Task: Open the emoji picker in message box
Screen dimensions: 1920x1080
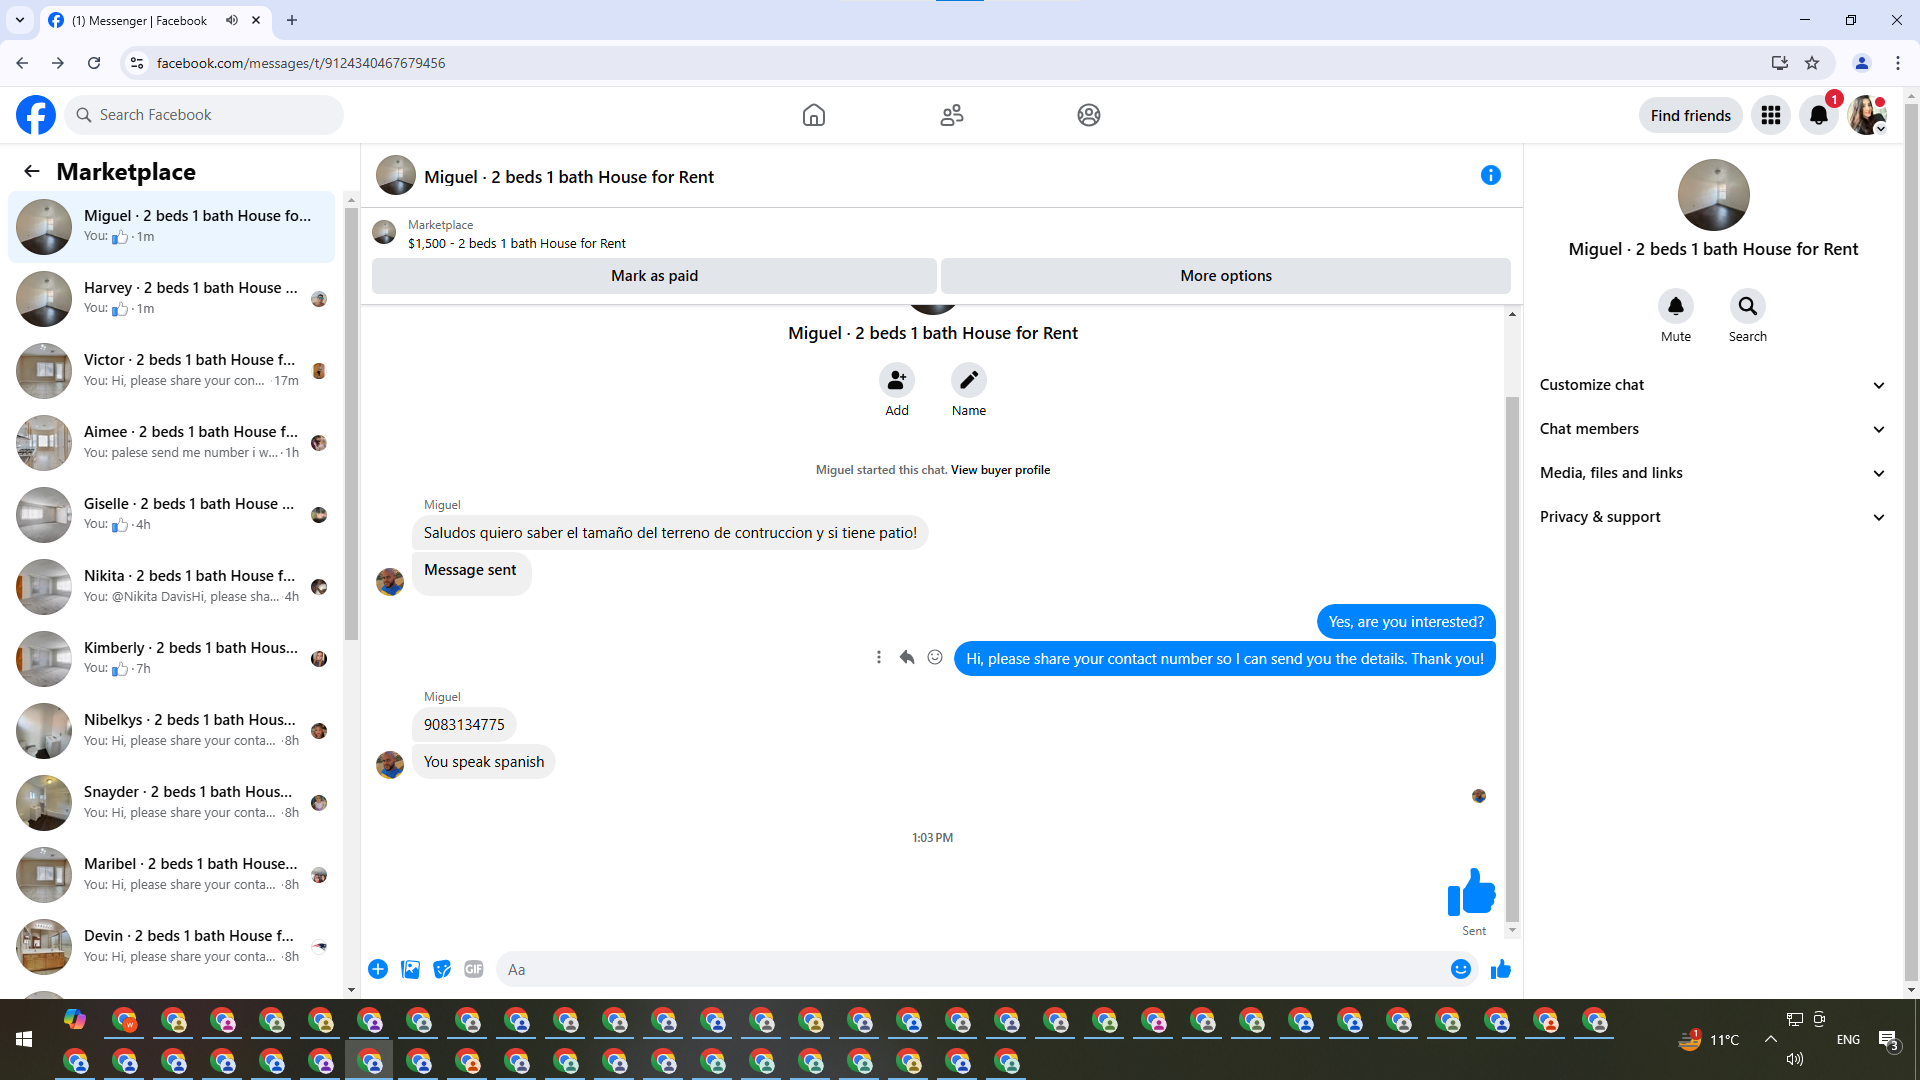Action: (1460, 969)
